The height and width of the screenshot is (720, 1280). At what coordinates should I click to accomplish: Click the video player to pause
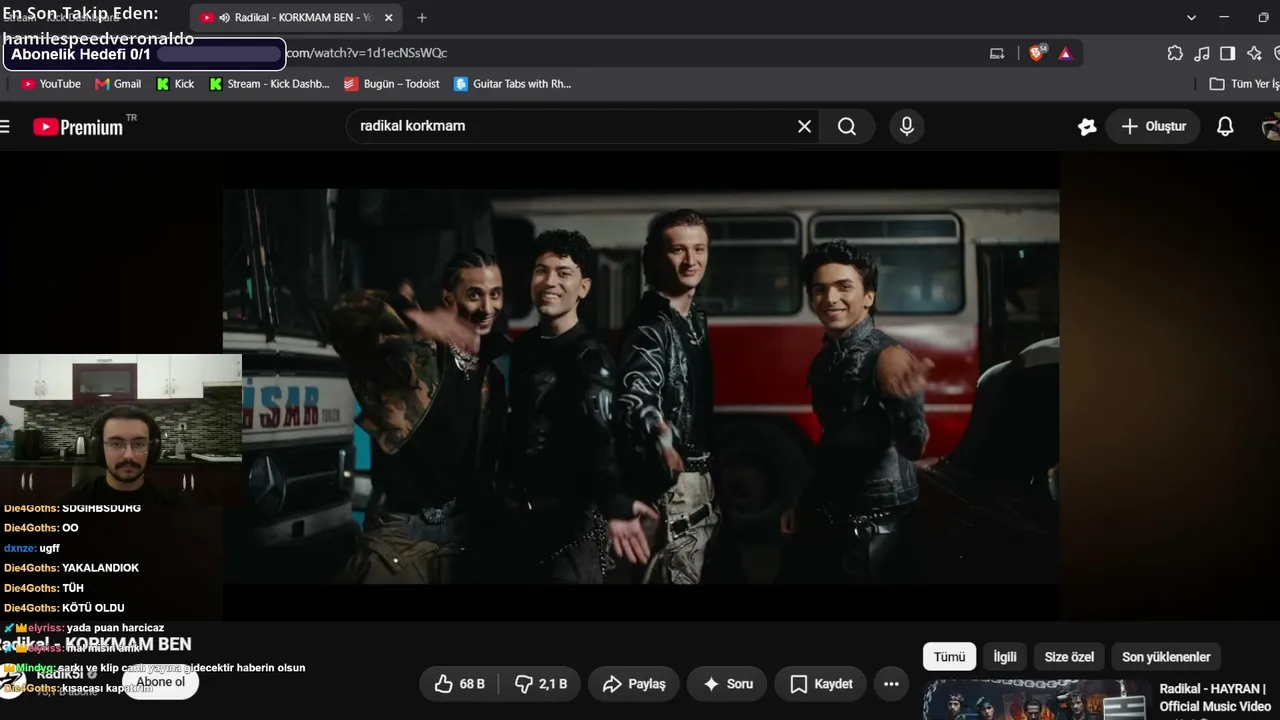(641, 385)
